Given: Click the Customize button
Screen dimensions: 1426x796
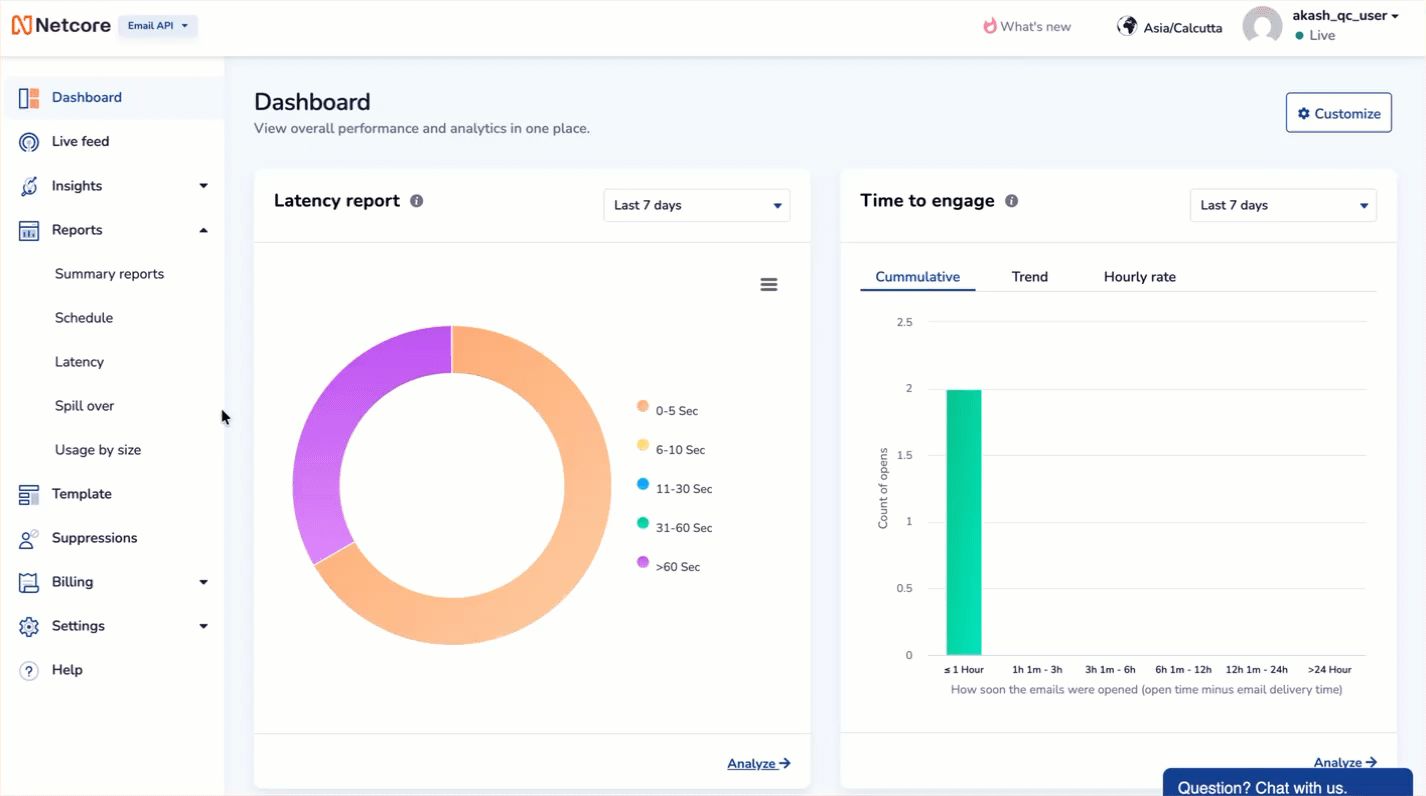Looking at the screenshot, I should [1339, 114].
